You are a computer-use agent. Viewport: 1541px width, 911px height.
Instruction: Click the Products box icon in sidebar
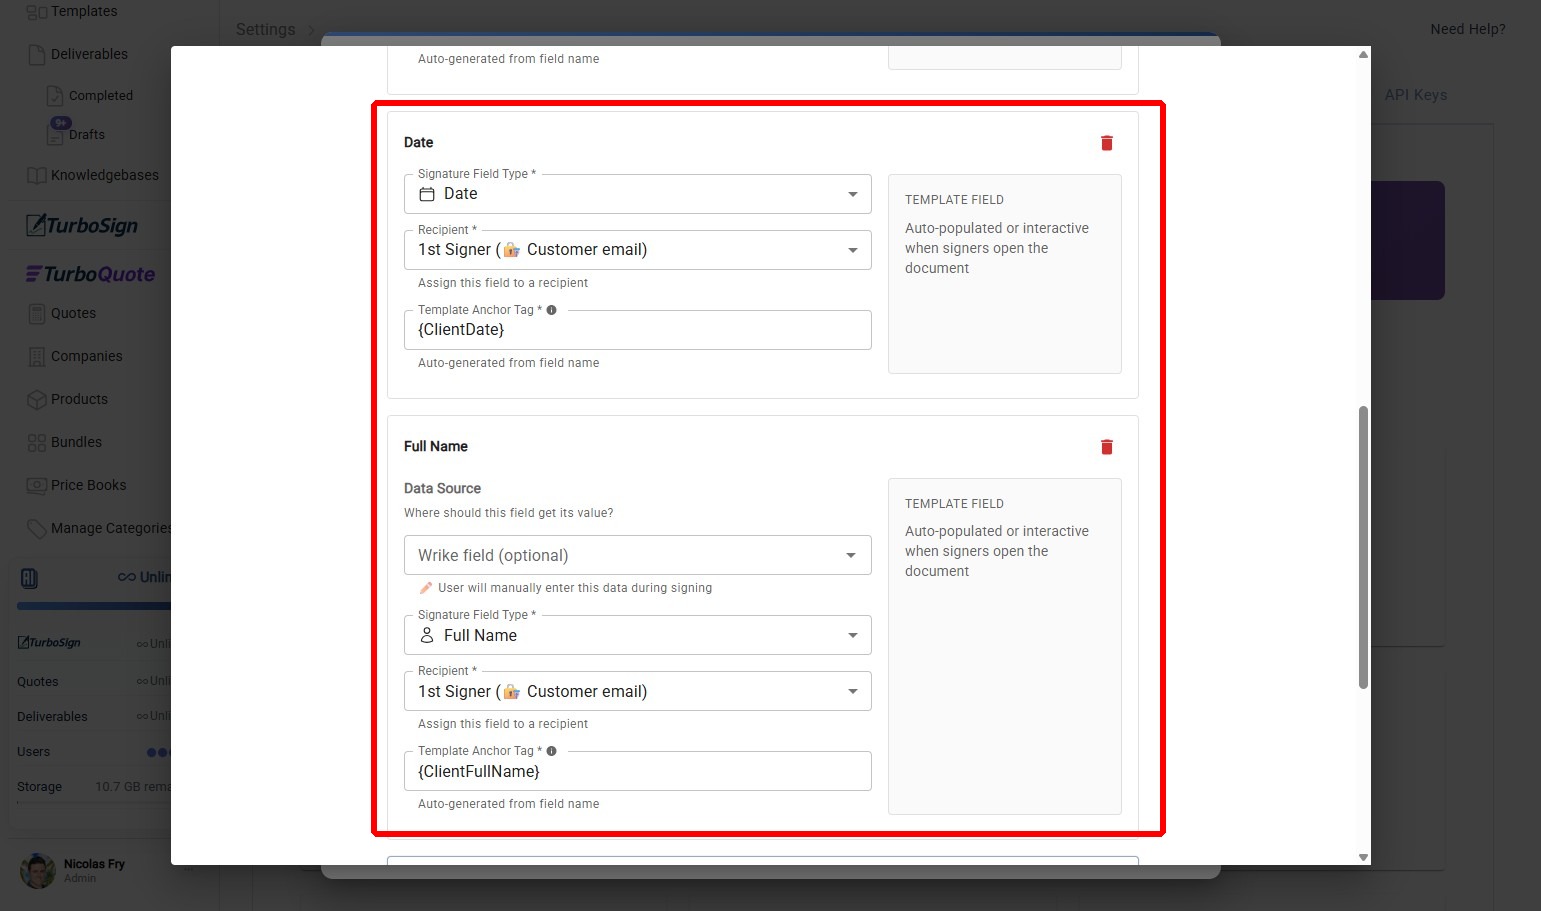(37, 400)
